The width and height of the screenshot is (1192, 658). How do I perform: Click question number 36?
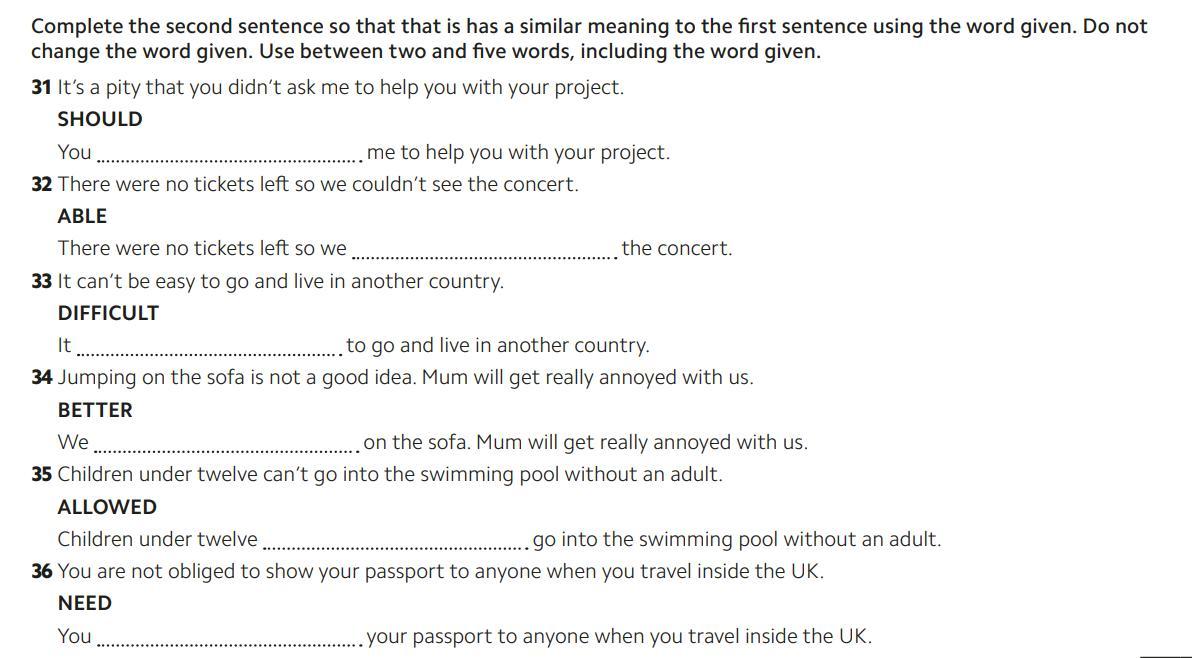(41, 571)
